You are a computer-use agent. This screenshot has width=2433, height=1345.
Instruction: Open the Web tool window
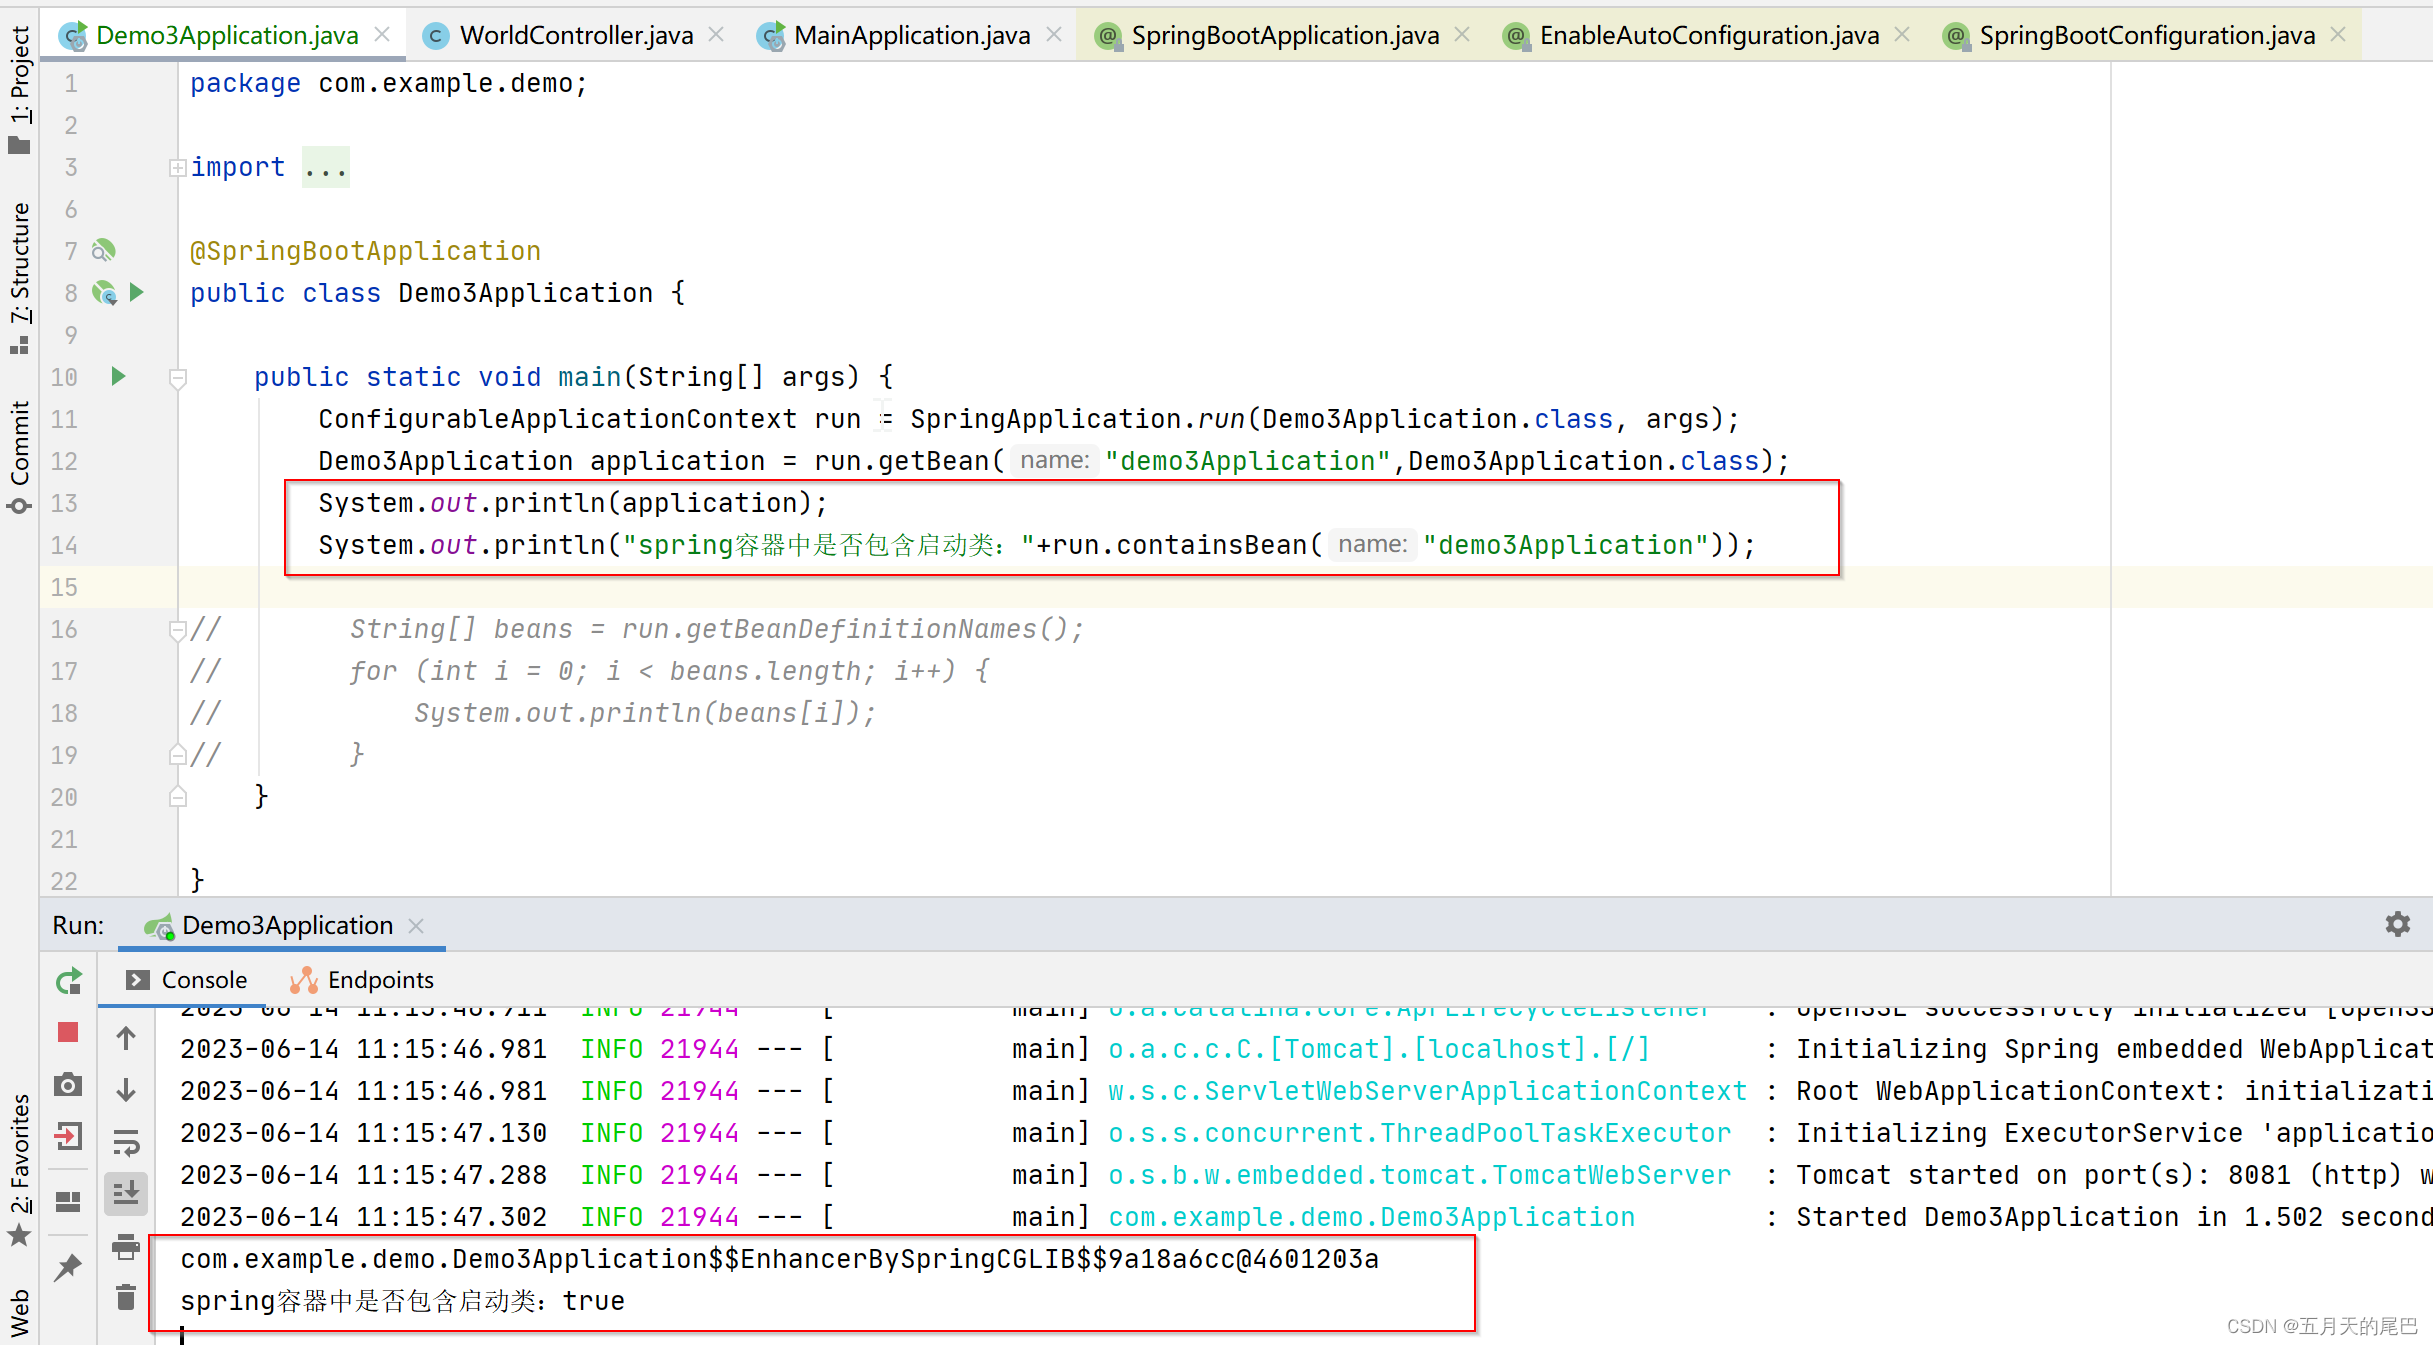coord(20,1313)
